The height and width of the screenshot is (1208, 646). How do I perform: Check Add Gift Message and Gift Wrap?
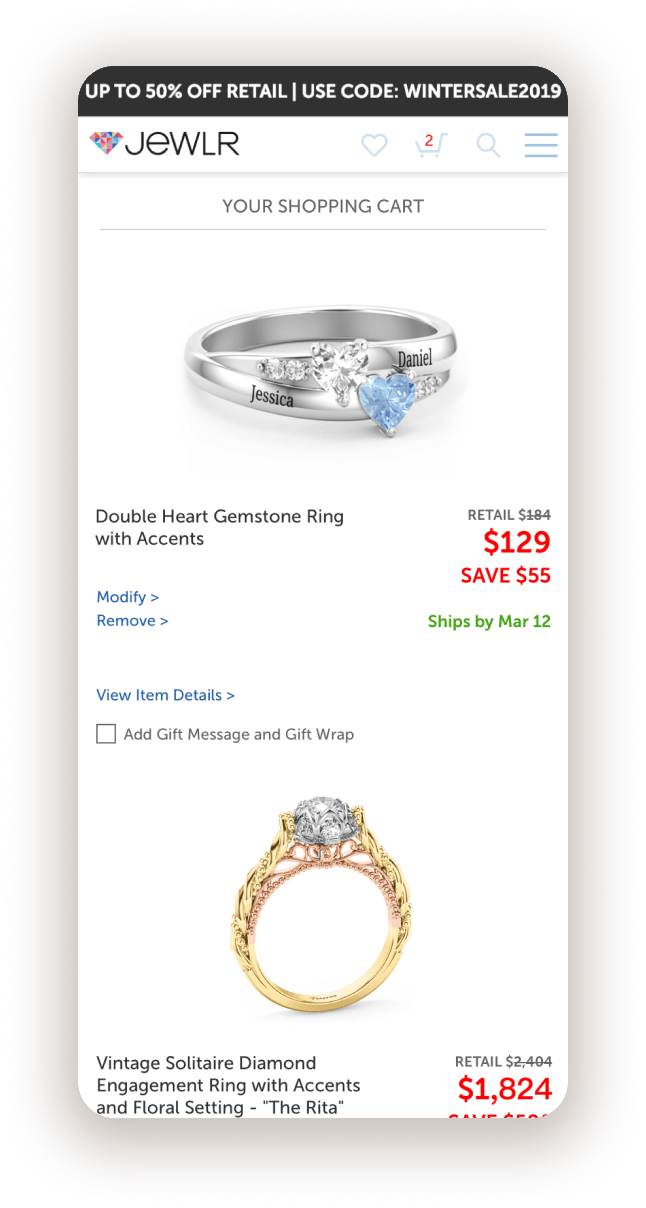[106, 734]
